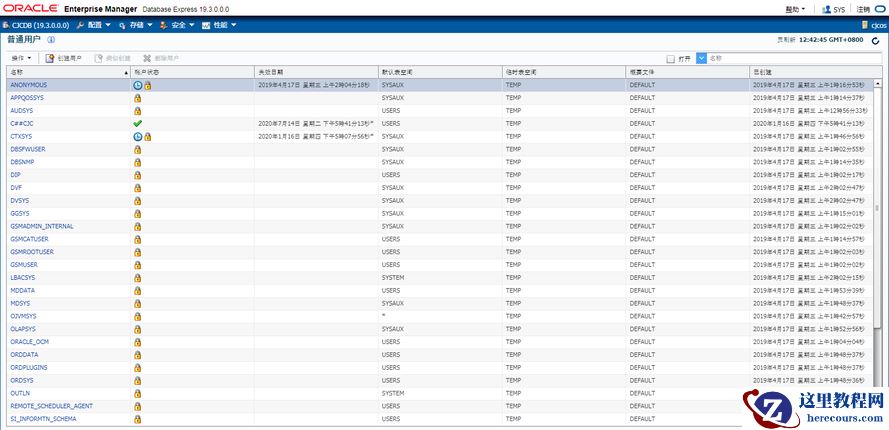The width and height of the screenshot is (889, 430).
Task: Click the lock icon in the OLAPSYS row
Action: (x=137, y=329)
